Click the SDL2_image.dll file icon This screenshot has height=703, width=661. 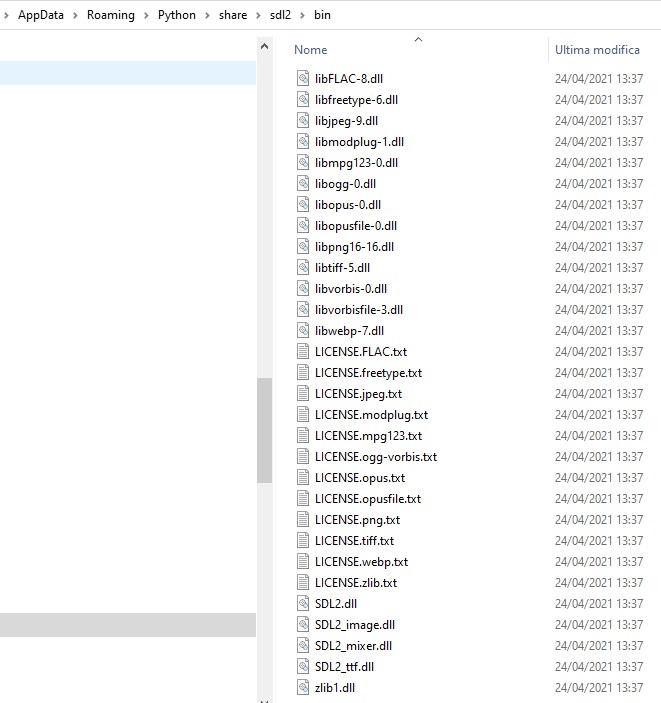pos(303,625)
